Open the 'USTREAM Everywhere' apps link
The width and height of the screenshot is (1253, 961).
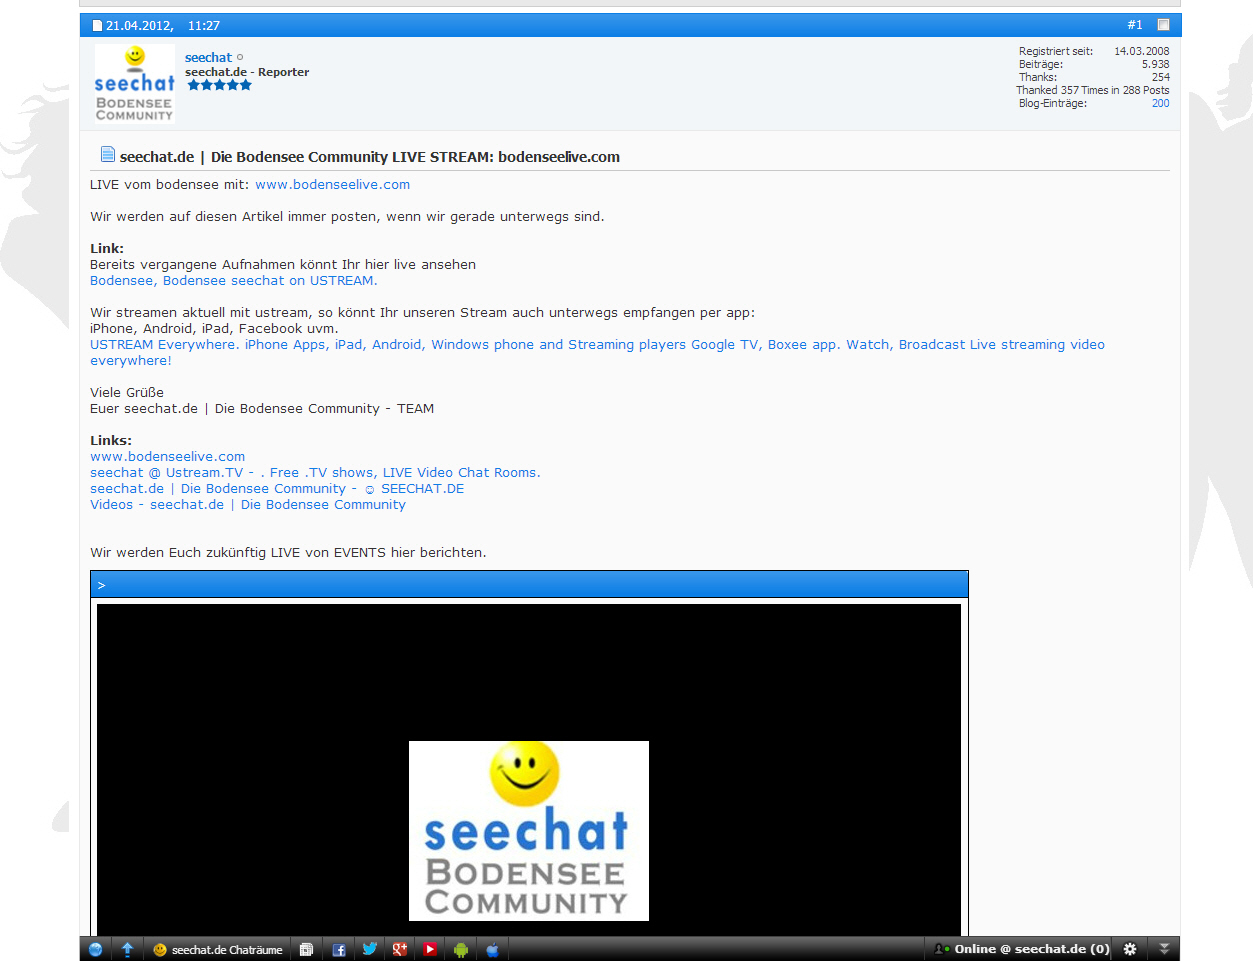pyautogui.click(x=597, y=353)
